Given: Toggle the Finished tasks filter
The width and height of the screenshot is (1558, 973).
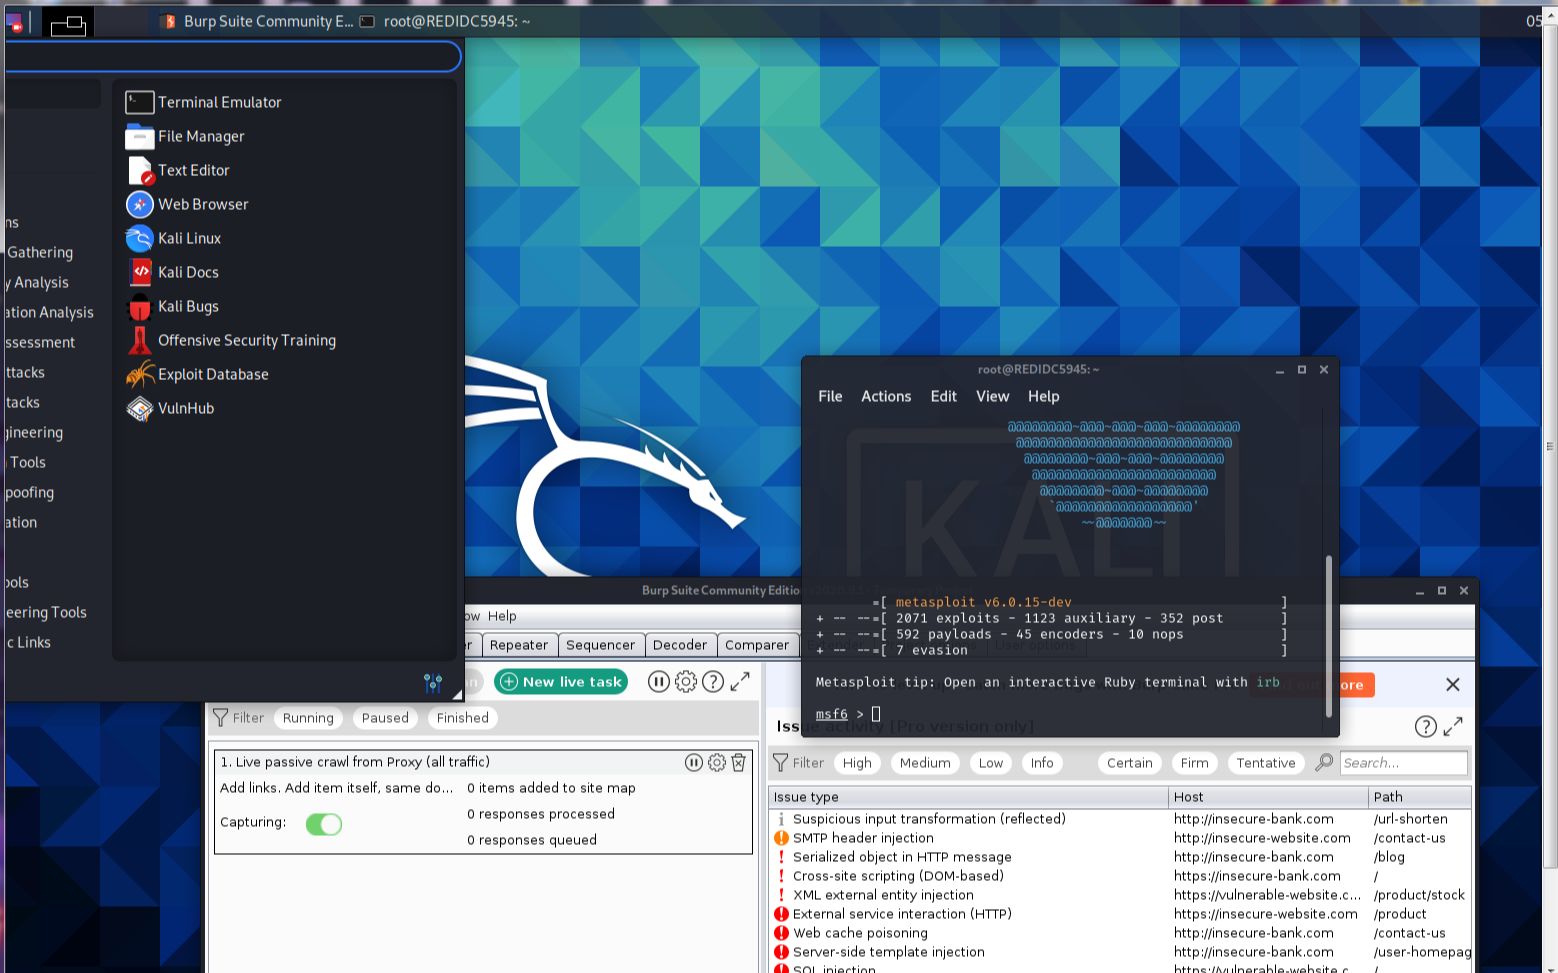Looking at the screenshot, I should click(x=463, y=718).
